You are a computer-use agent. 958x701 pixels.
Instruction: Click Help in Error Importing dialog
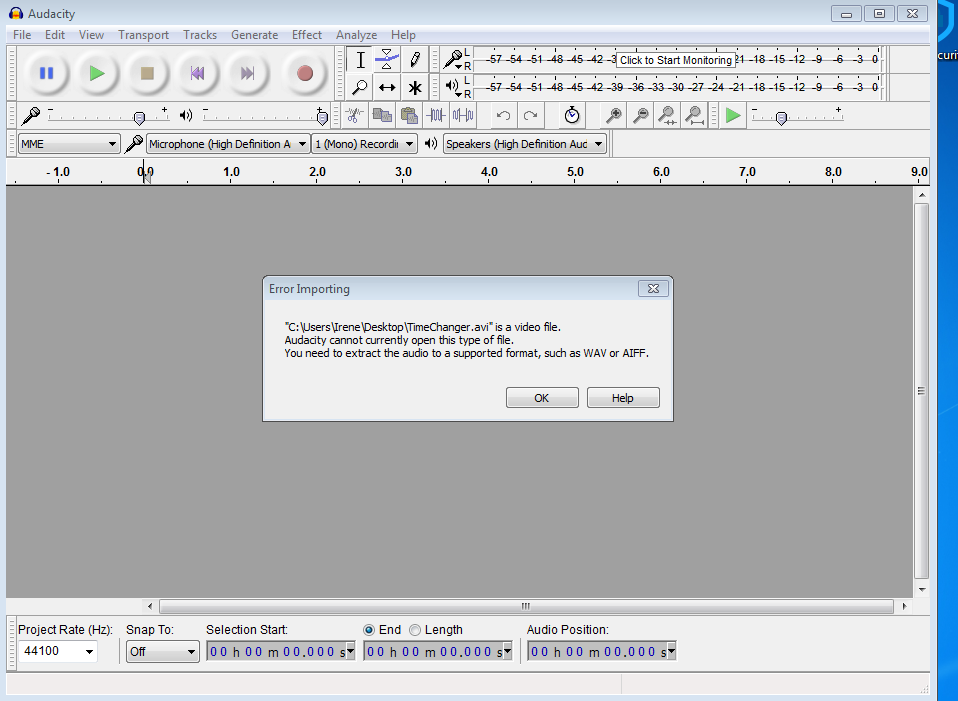(x=623, y=398)
